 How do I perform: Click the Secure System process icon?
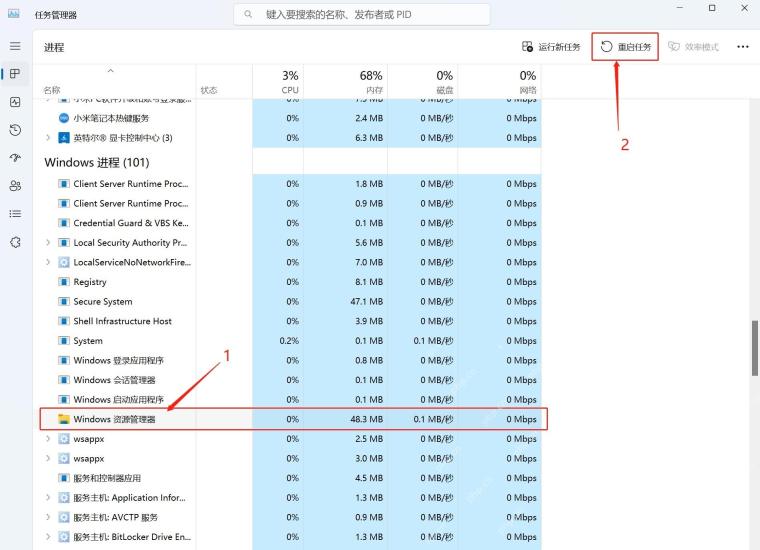[63, 301]
